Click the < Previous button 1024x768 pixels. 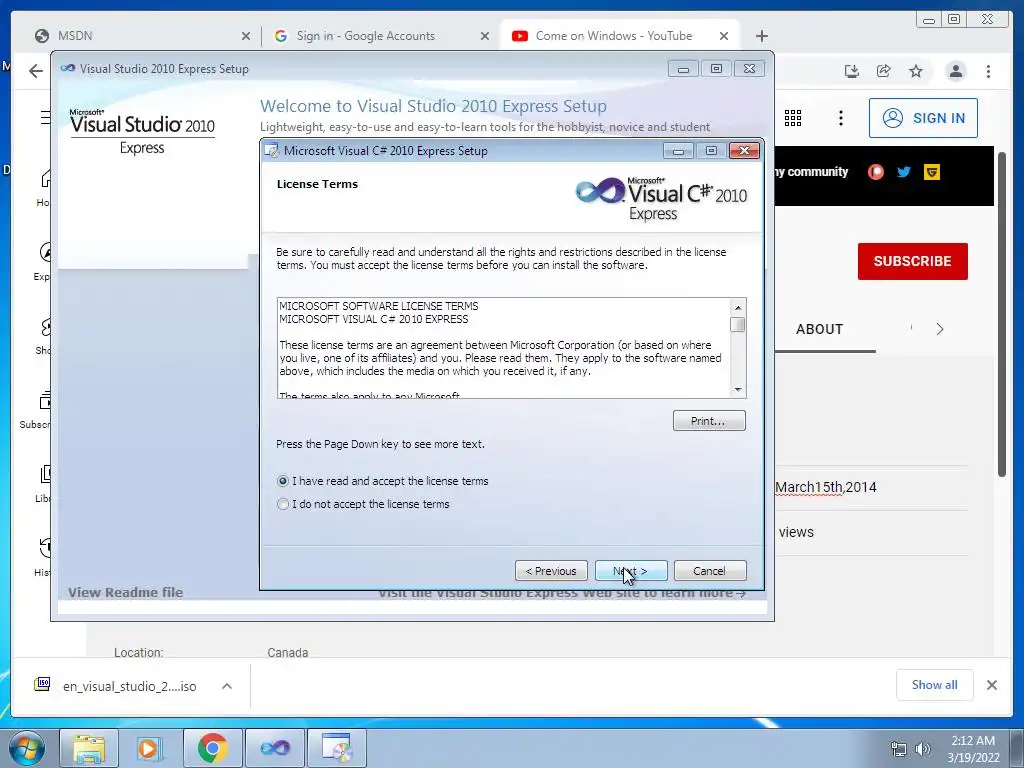551,571
